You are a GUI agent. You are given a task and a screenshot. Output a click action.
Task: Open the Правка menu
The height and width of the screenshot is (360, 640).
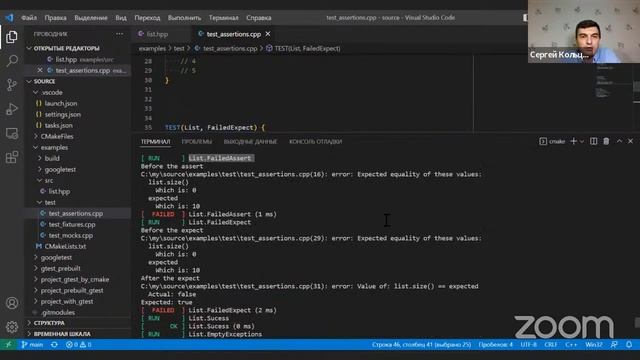coord(56,18)
